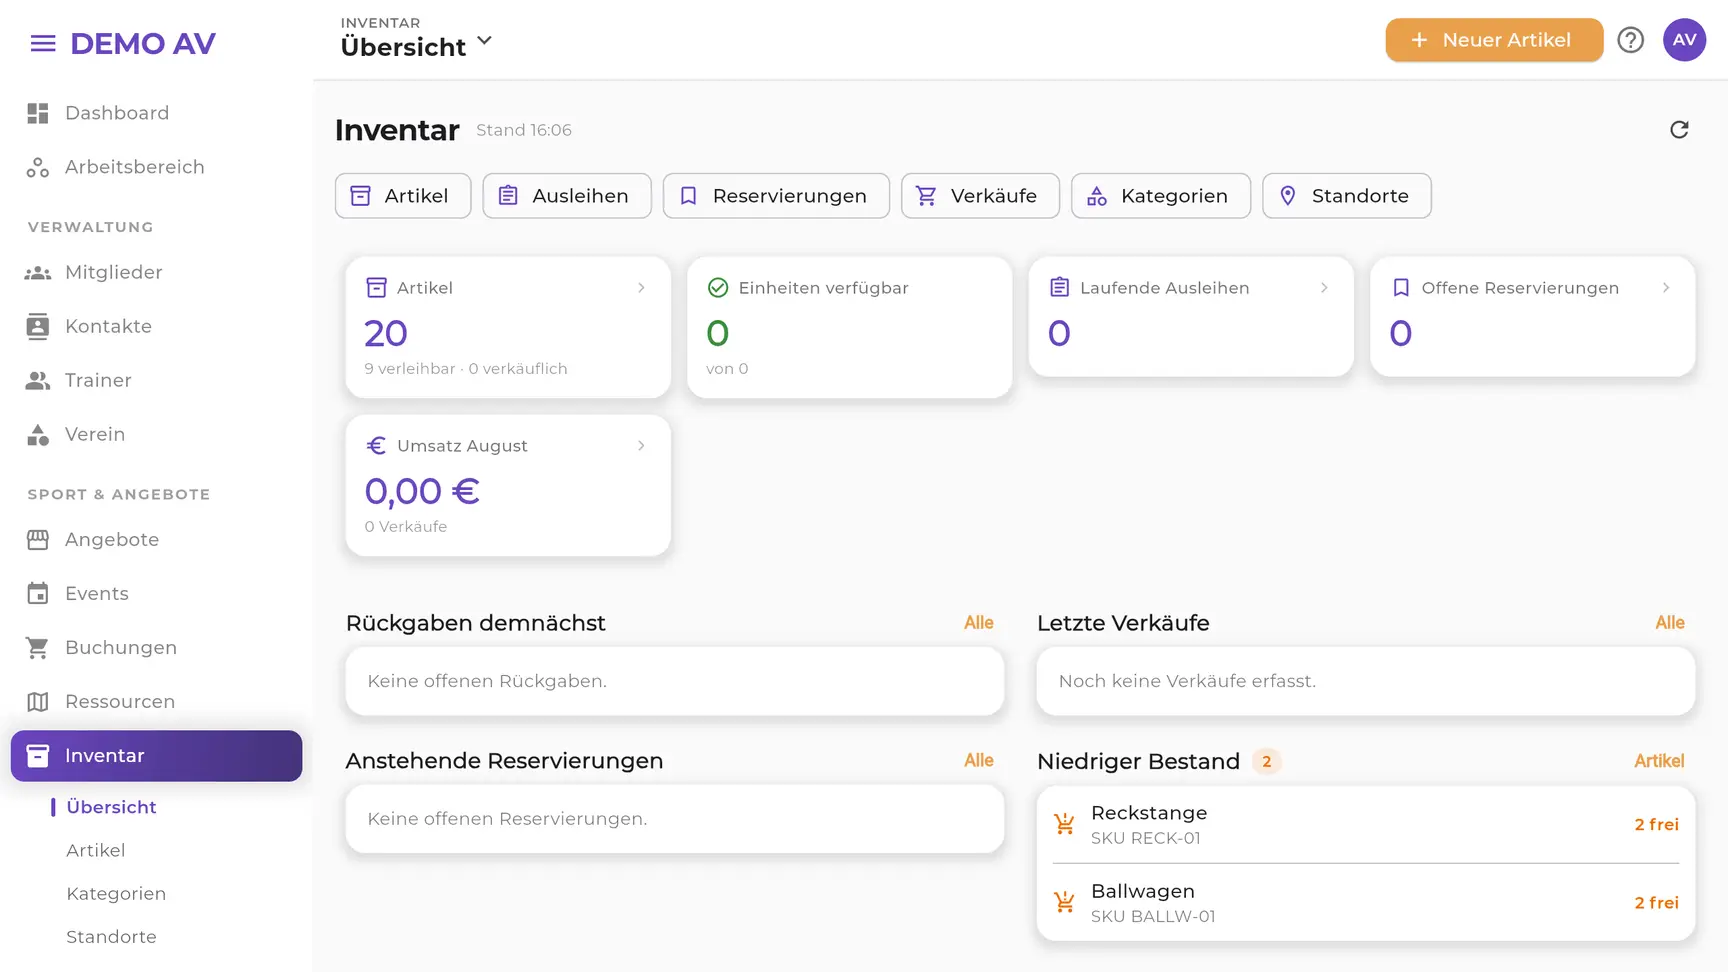The image size is (1728, 972).
Task: Click the DEMO AV logo
Action: coord(143,43)
